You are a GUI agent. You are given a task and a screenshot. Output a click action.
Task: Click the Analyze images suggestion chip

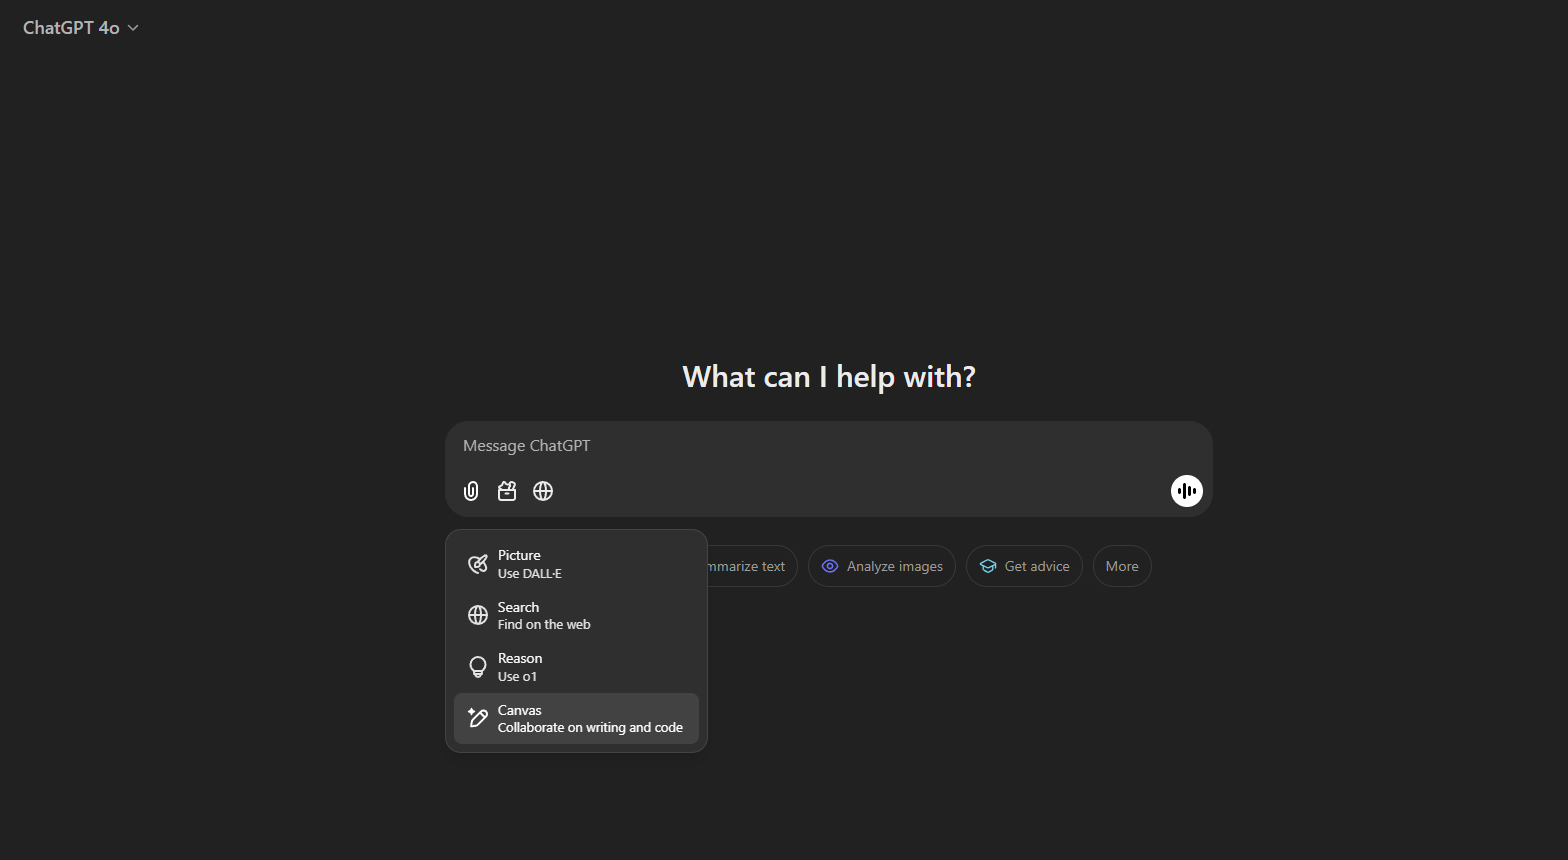[x=882, y=566]
